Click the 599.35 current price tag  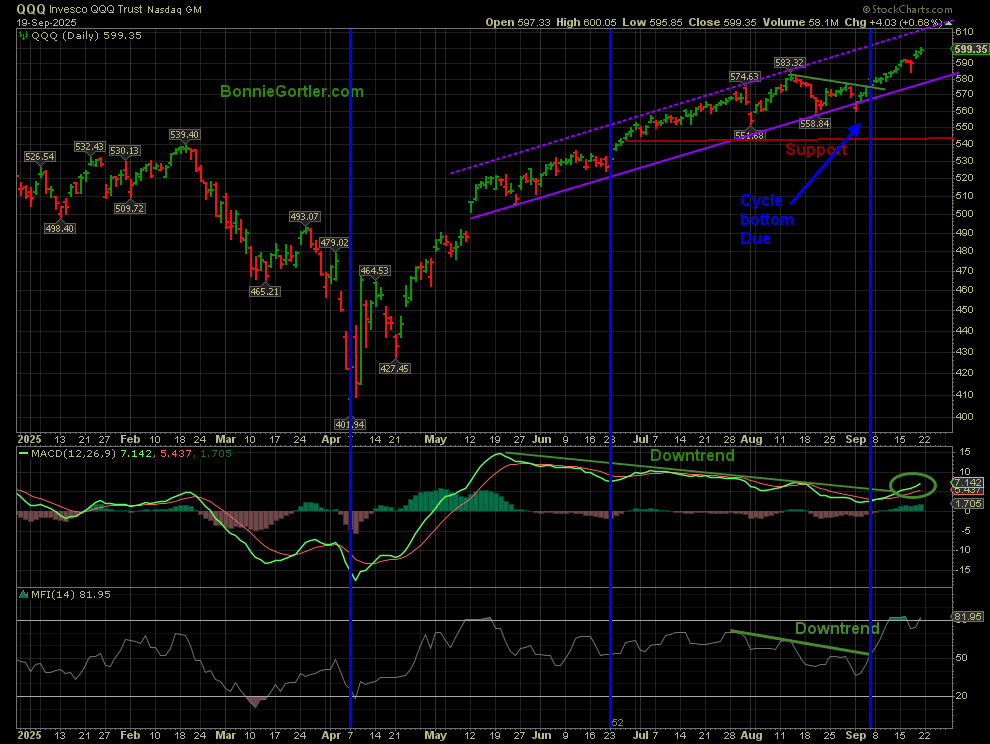click(971, 49)
